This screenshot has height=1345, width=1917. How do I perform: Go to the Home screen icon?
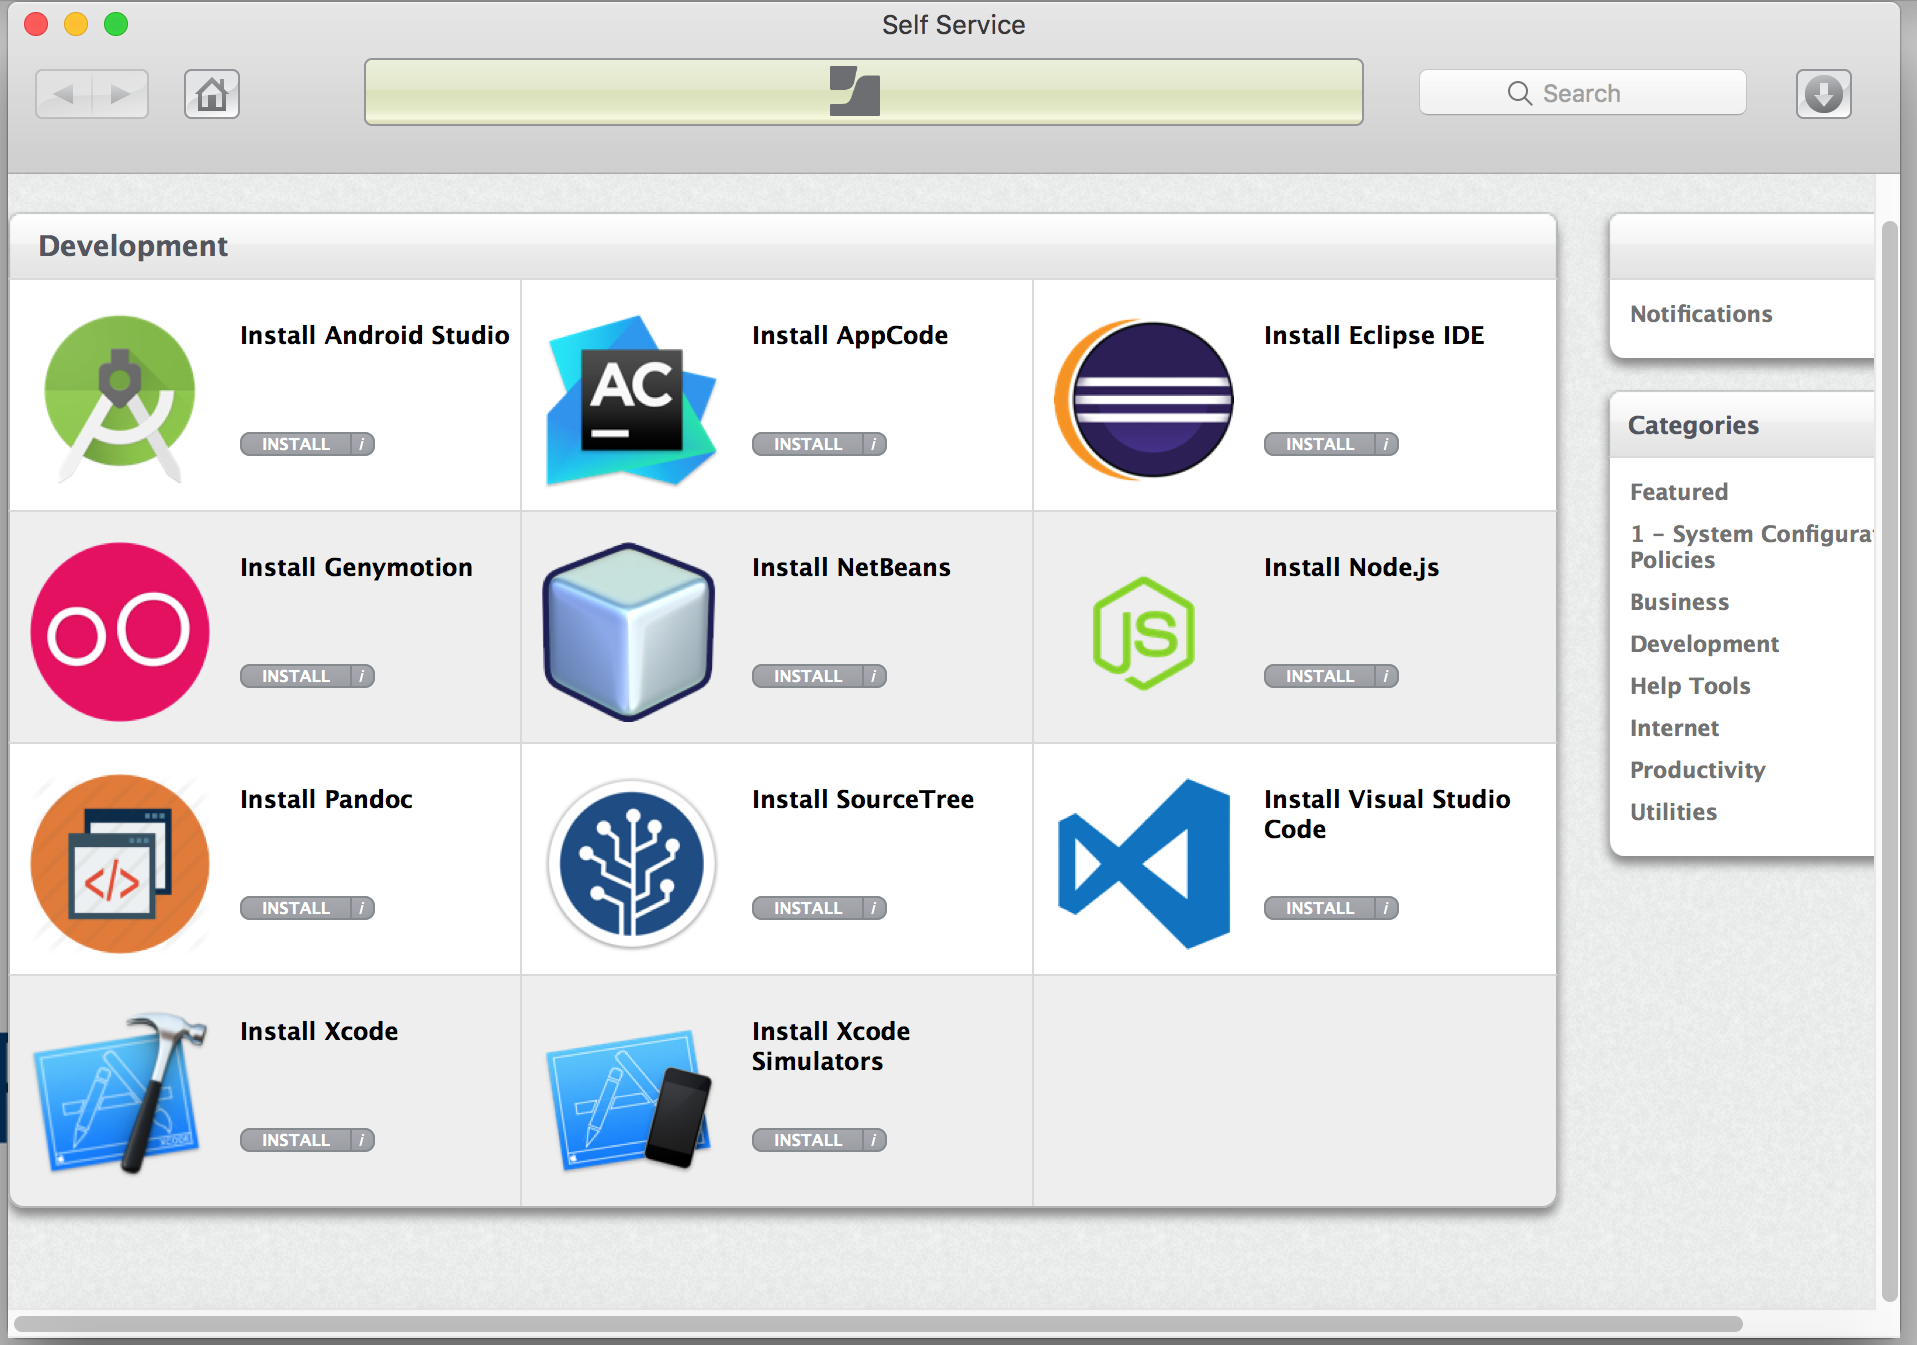pyautogui.click(x=212, y=94)
